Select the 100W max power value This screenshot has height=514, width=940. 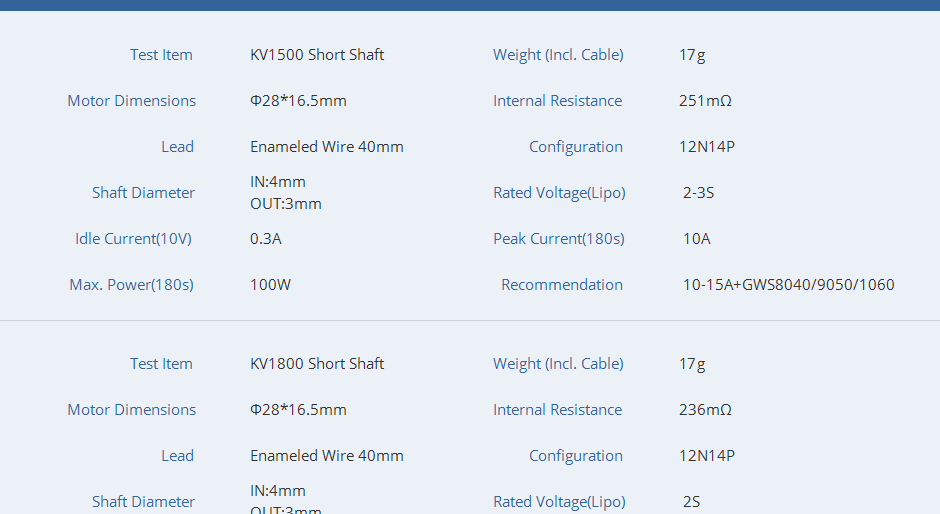point(270,285)
